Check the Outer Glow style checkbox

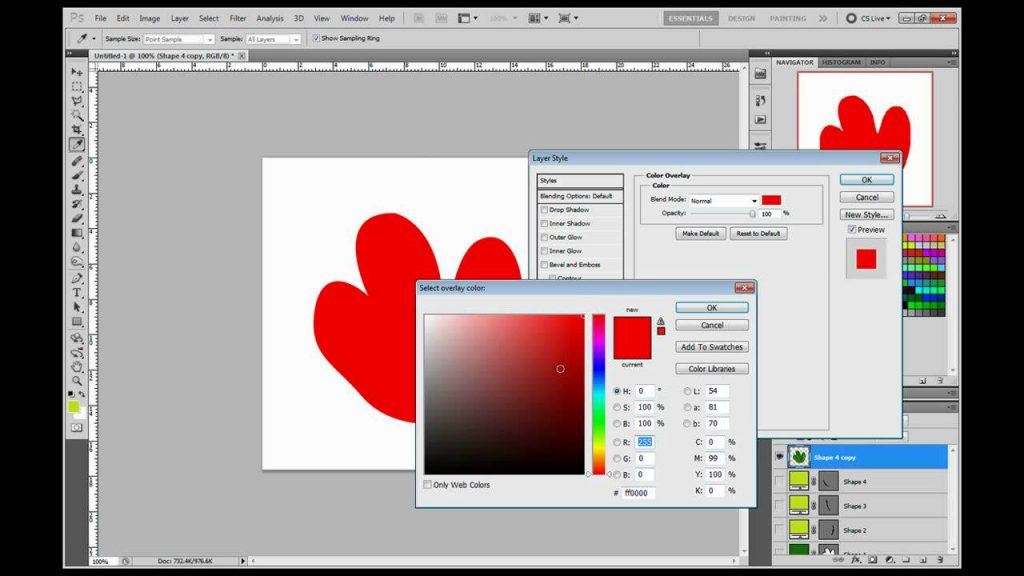(544, 237)
